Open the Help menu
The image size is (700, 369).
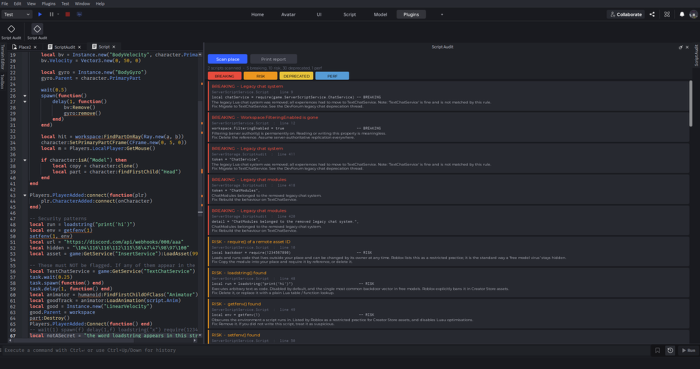100,4
